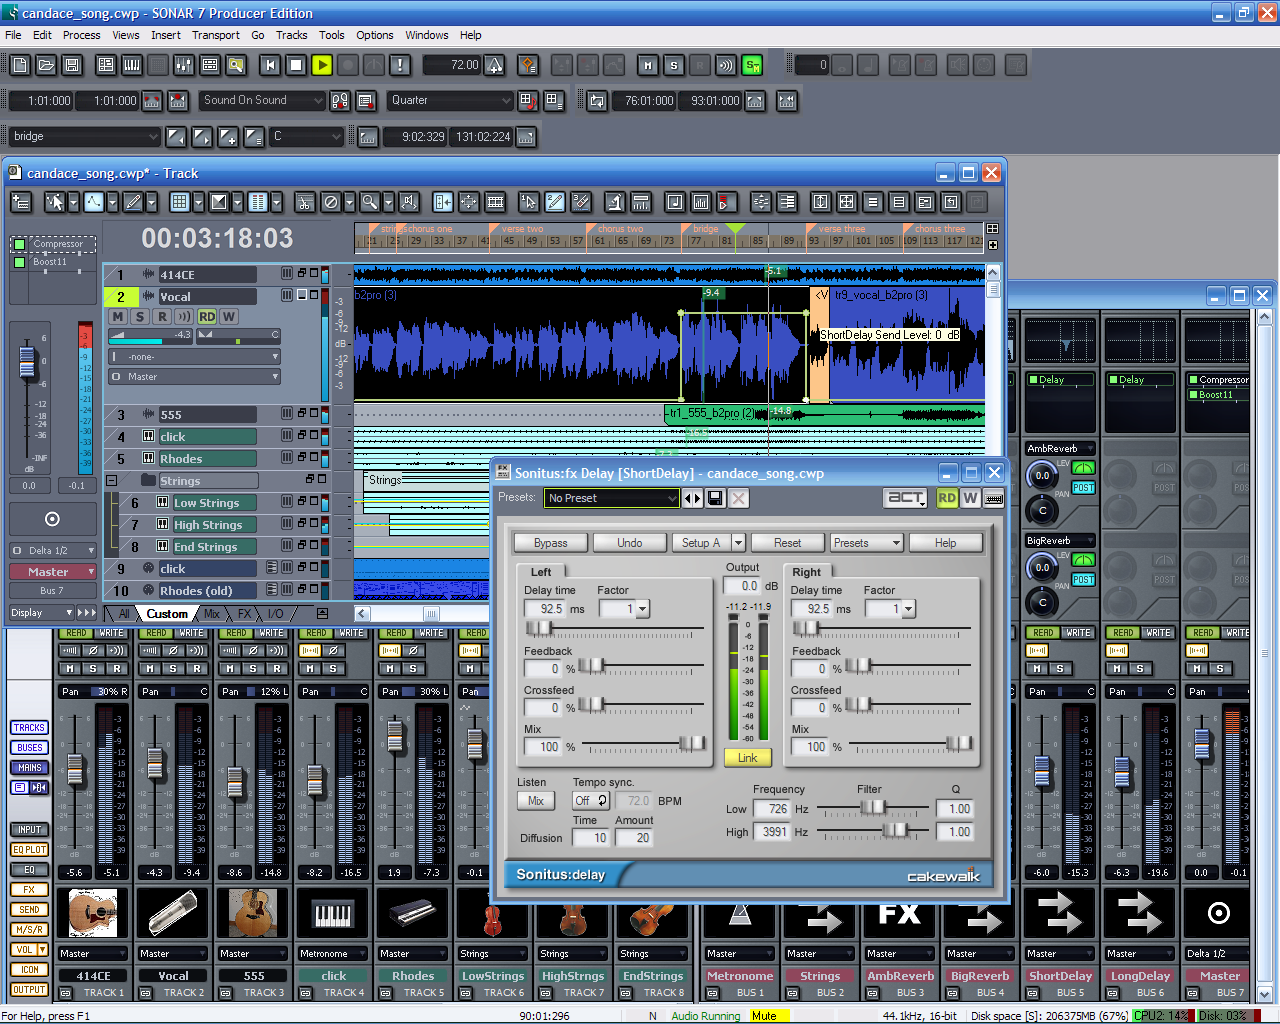Open the Sound On Sound record mode dropdown
The width and height of the screenshot is (1280, 1024).
(x=264, y=100)
